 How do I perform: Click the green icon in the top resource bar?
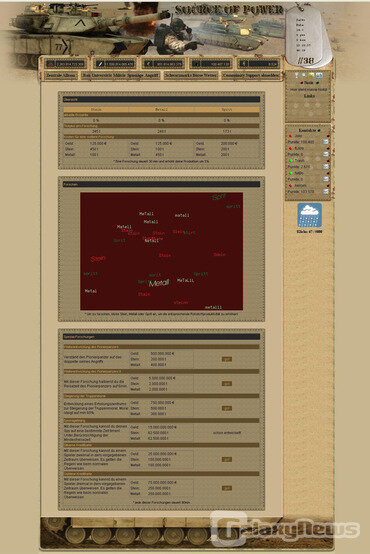(x=243, y=64)
